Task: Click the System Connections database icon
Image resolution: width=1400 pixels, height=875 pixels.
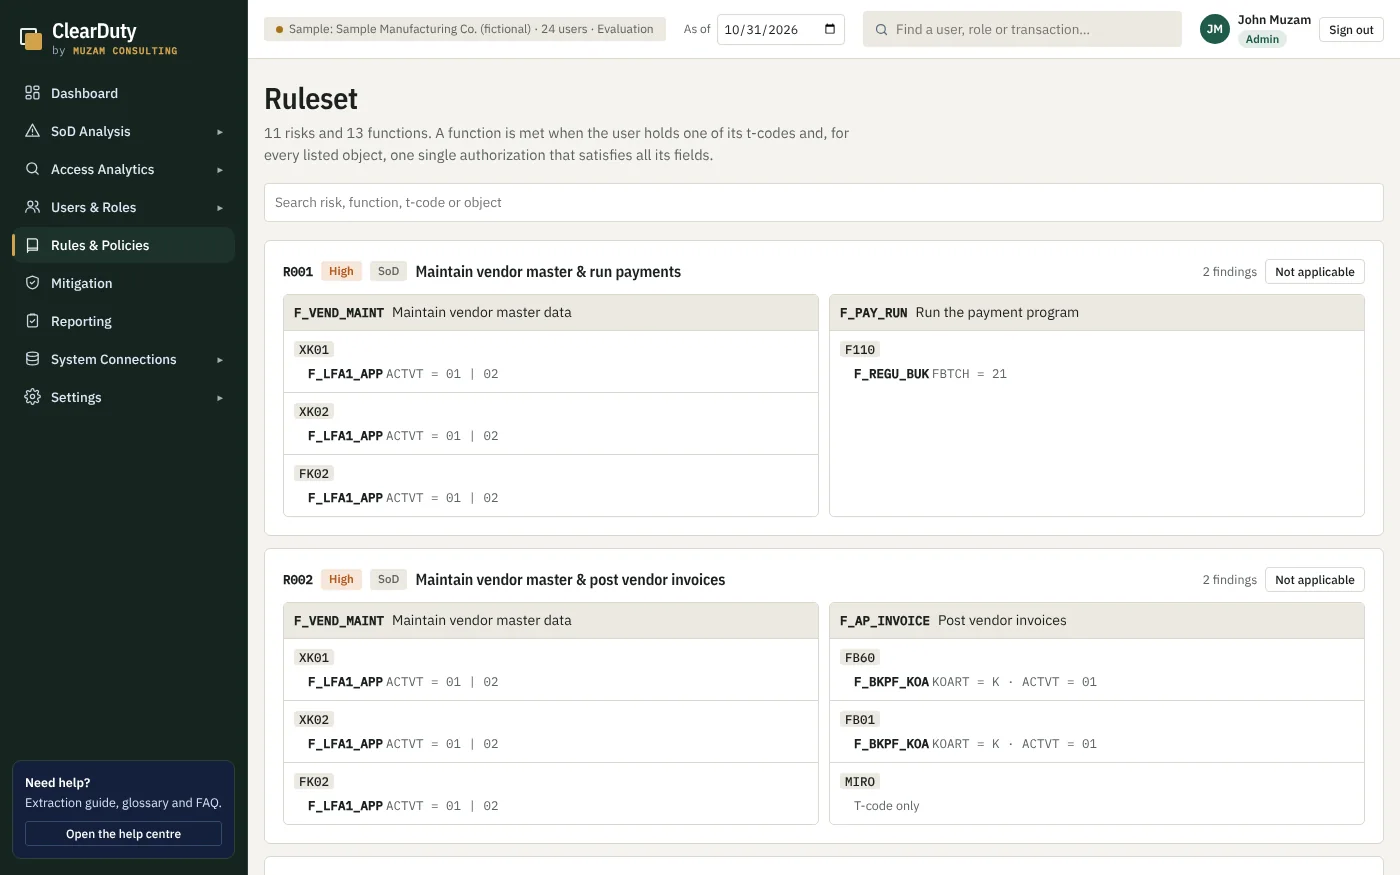Action: [32, 359]
